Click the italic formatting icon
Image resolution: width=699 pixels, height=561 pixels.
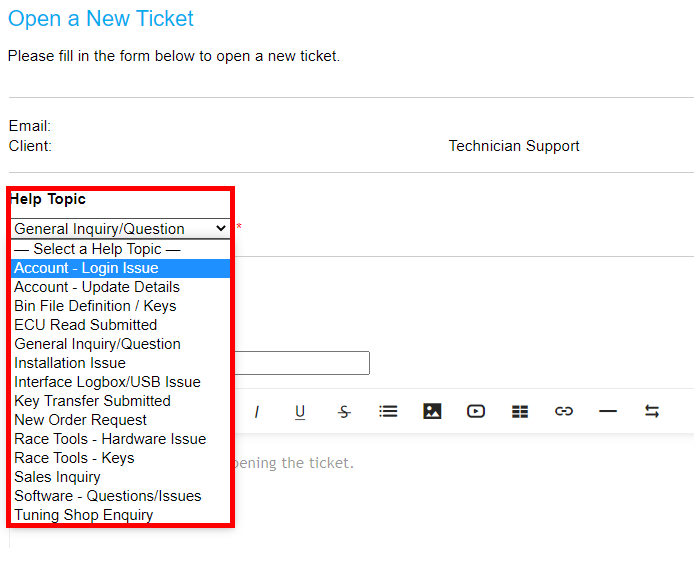(257, 411)
